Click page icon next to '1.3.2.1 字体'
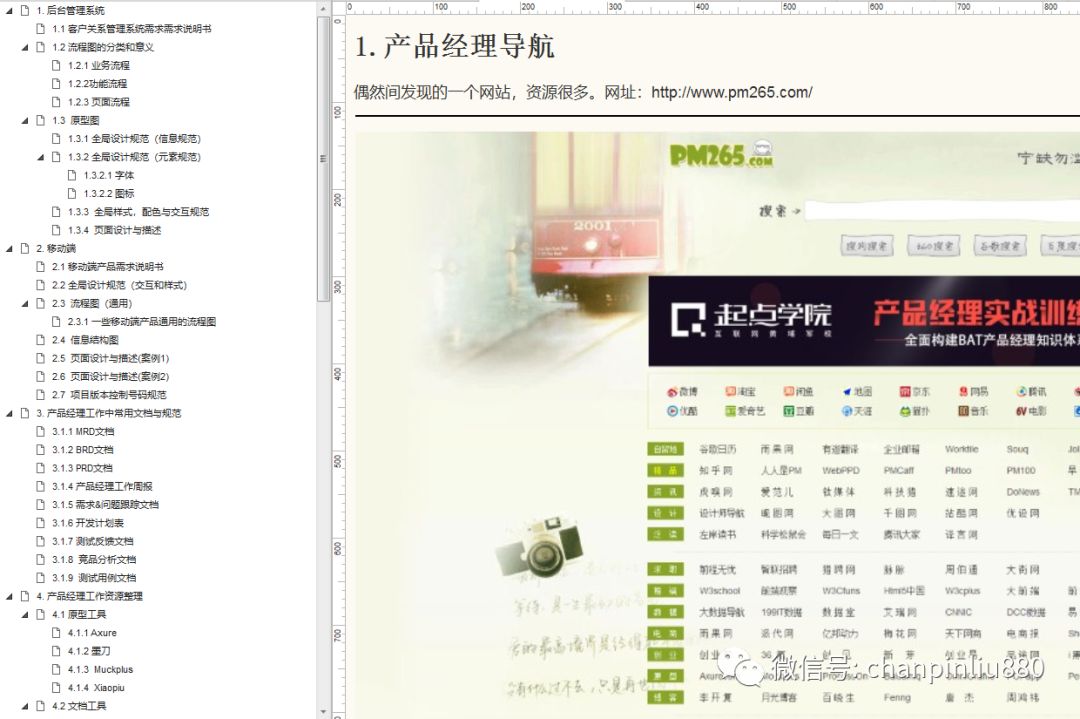The height and width of the screenshot is (719, 1080). click(72, 175)
